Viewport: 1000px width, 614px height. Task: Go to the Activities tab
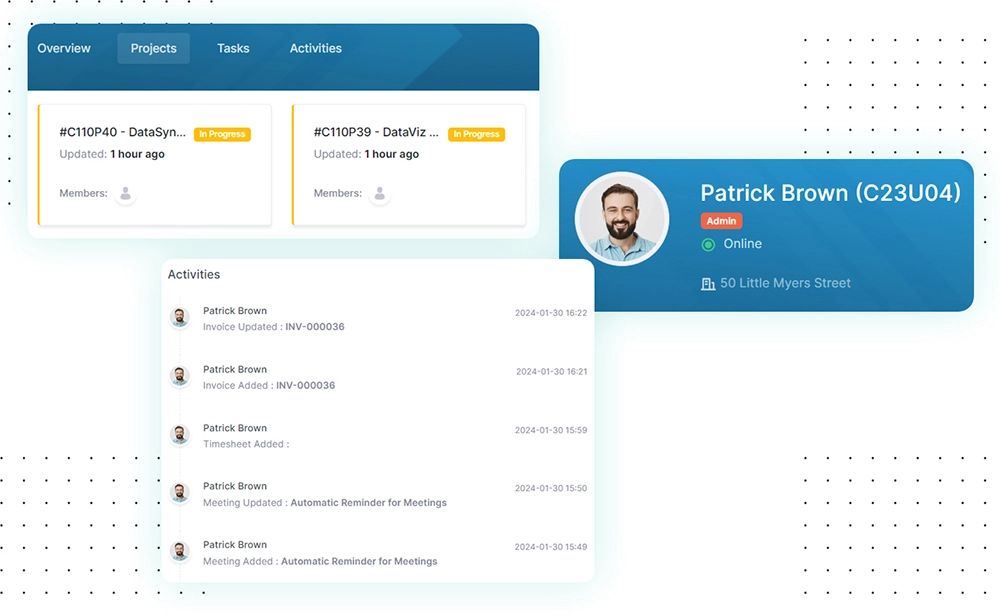point(315,48)
